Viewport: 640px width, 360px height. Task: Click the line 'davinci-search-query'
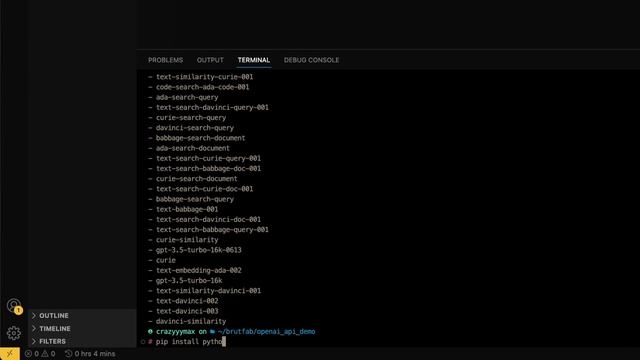[195, 128]
